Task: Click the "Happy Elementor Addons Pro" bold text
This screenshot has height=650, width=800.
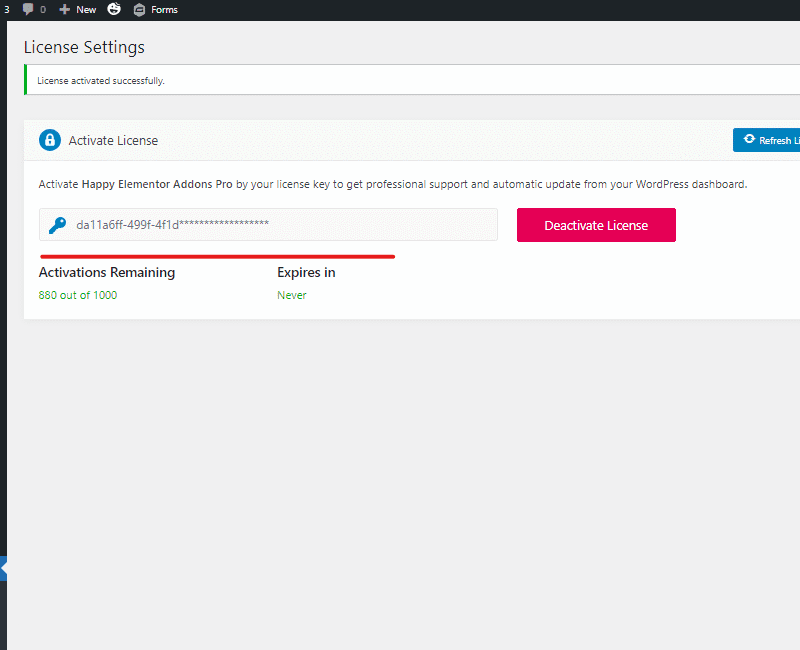Action: 157,184
